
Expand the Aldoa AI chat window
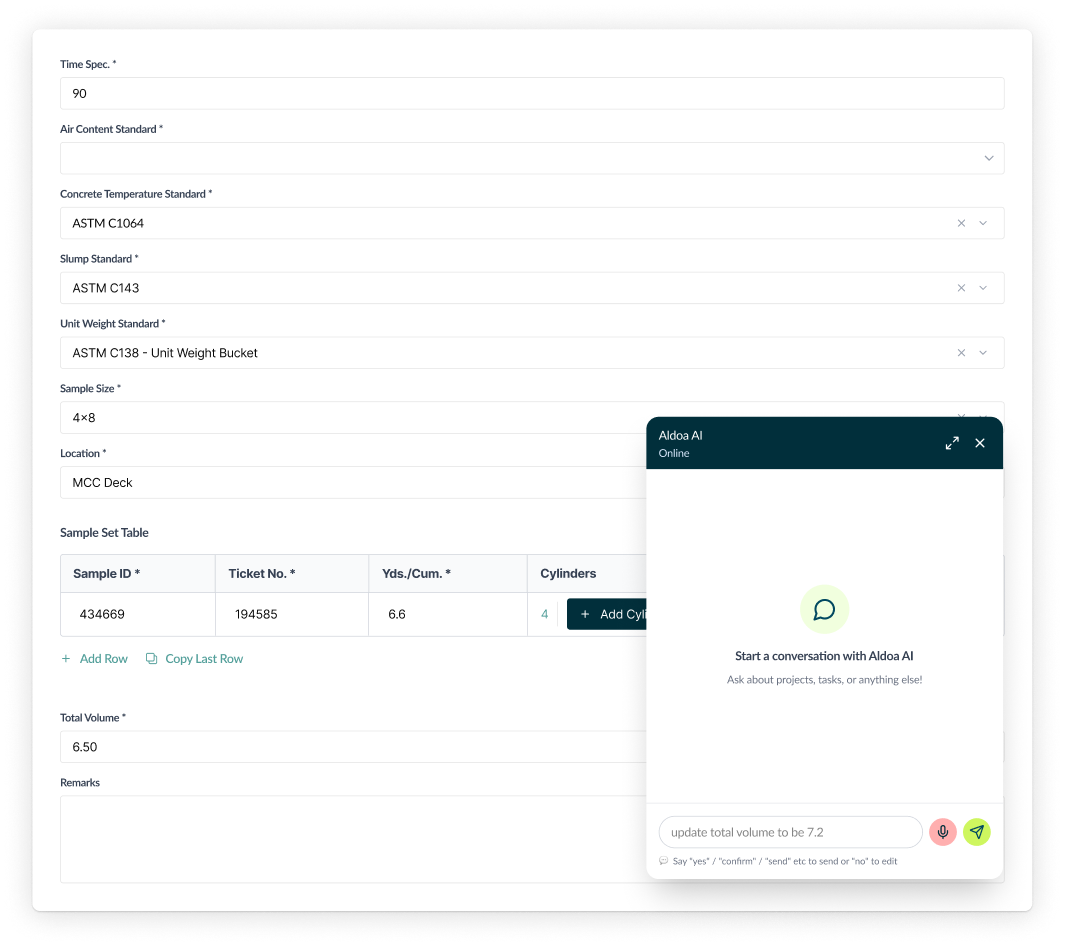(951, 442)
